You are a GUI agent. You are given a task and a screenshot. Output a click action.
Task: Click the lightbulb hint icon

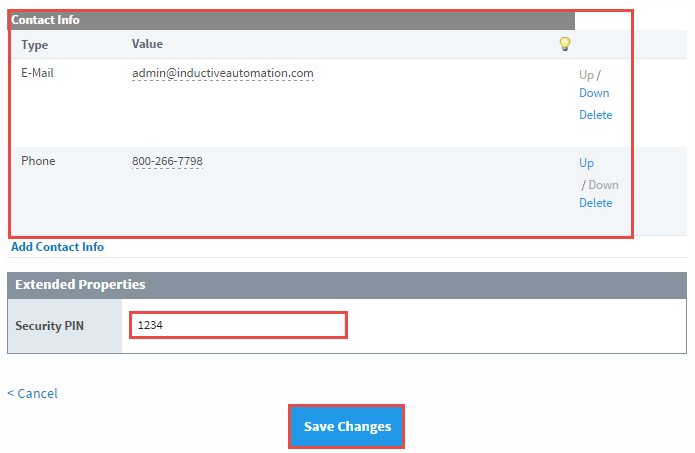564,44
